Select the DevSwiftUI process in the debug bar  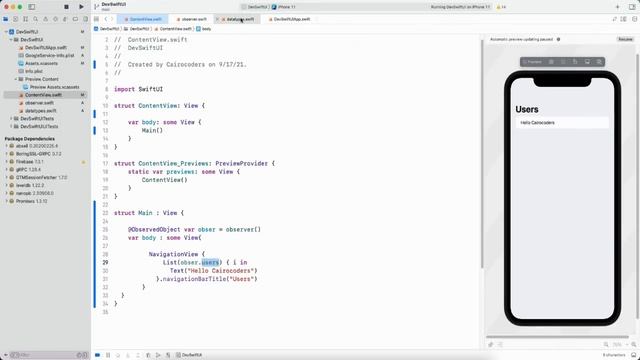(189, 355)
